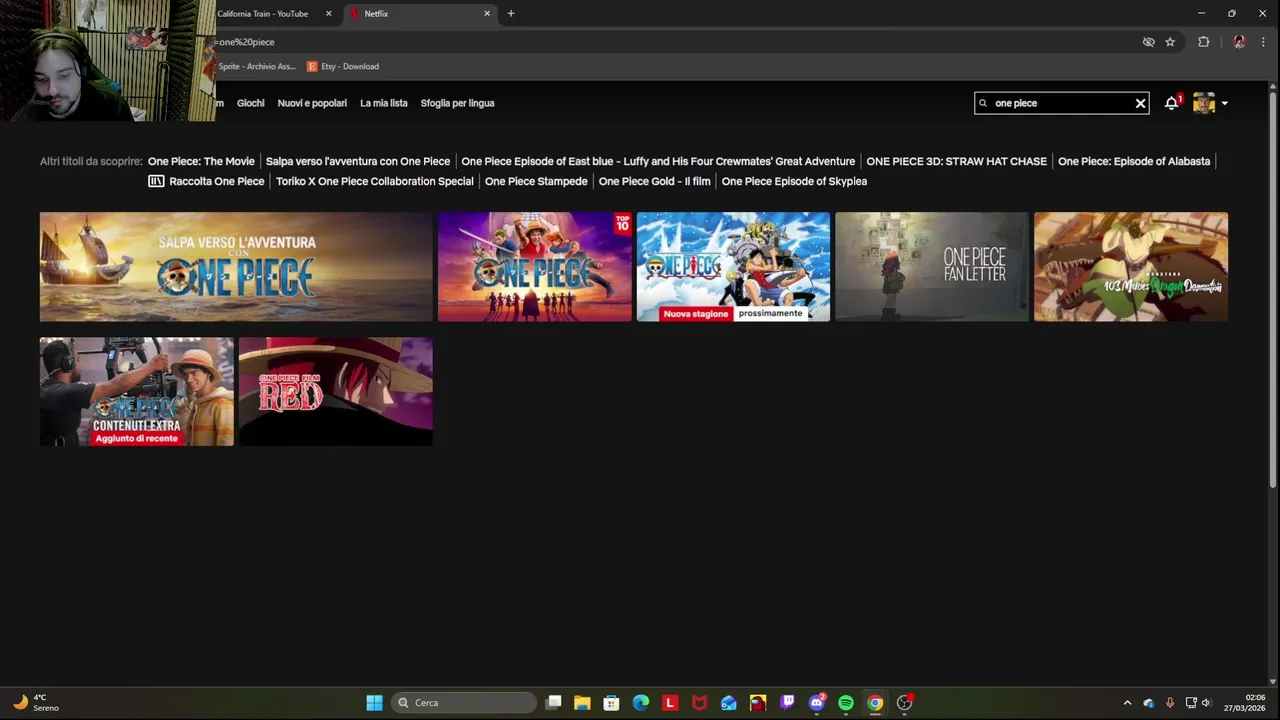
Task: Open One Piece Film Red thumbnail
Action: tap(336, 391)
